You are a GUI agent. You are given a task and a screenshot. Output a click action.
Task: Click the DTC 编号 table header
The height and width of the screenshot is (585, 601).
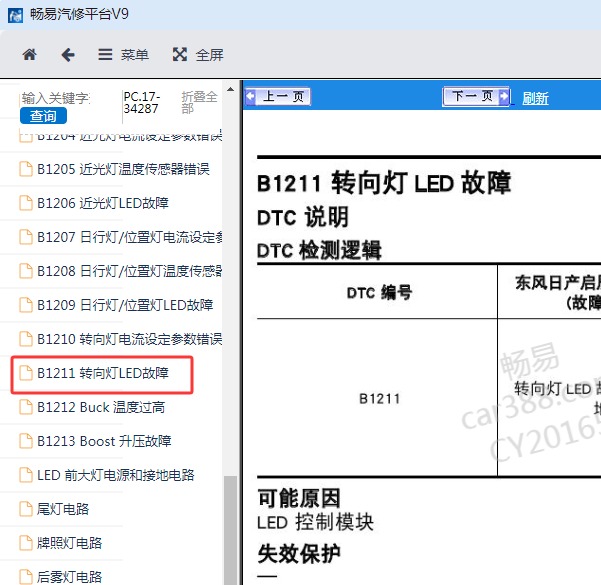pos(379,292)
